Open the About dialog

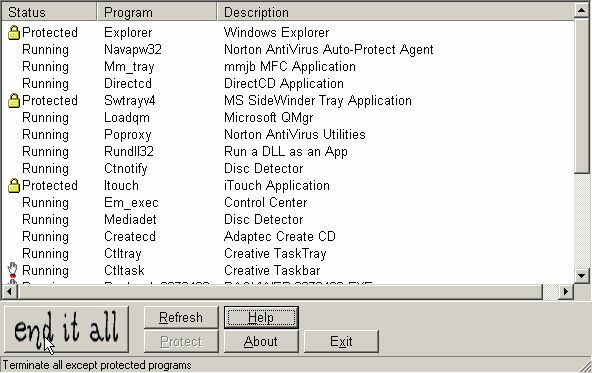pos(261,341)
